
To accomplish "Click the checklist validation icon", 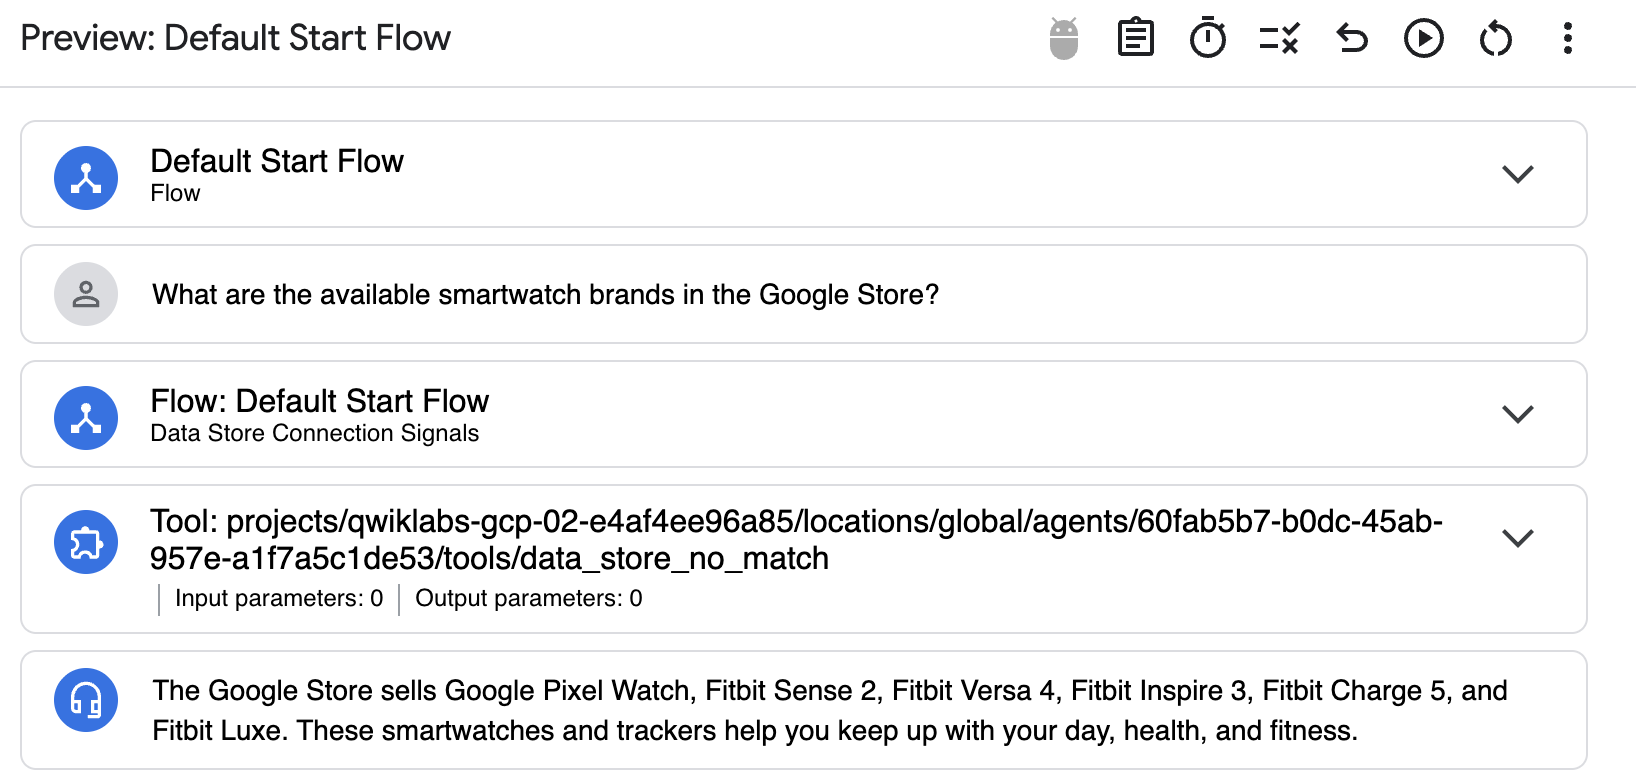I will pyautogui.click(x=1279, y=39).
